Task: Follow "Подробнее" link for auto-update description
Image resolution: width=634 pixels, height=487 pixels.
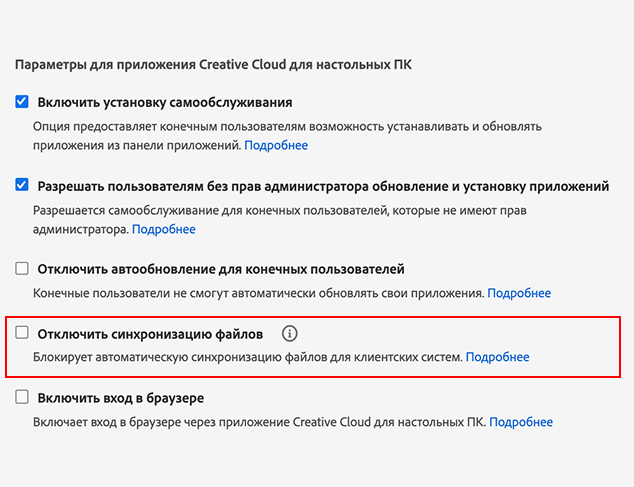Action: 519,293
